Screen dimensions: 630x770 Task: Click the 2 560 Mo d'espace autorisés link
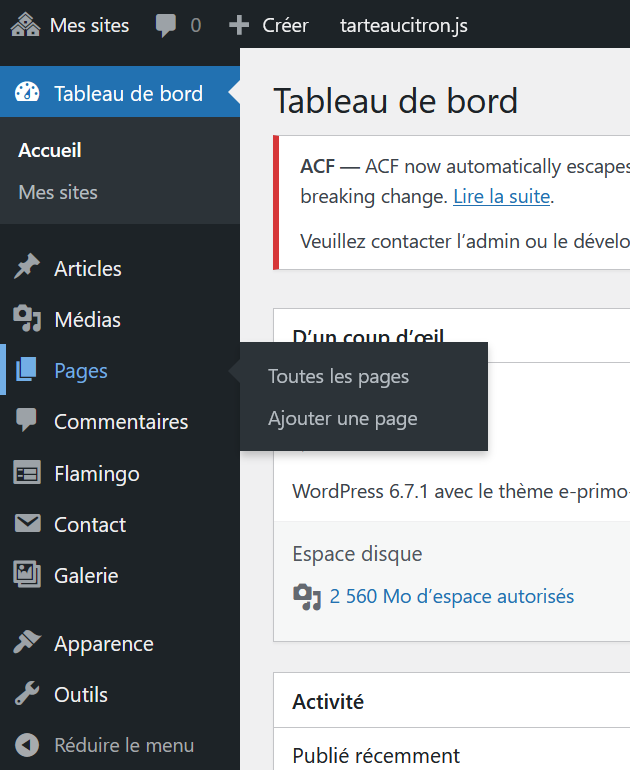(451, 597)
